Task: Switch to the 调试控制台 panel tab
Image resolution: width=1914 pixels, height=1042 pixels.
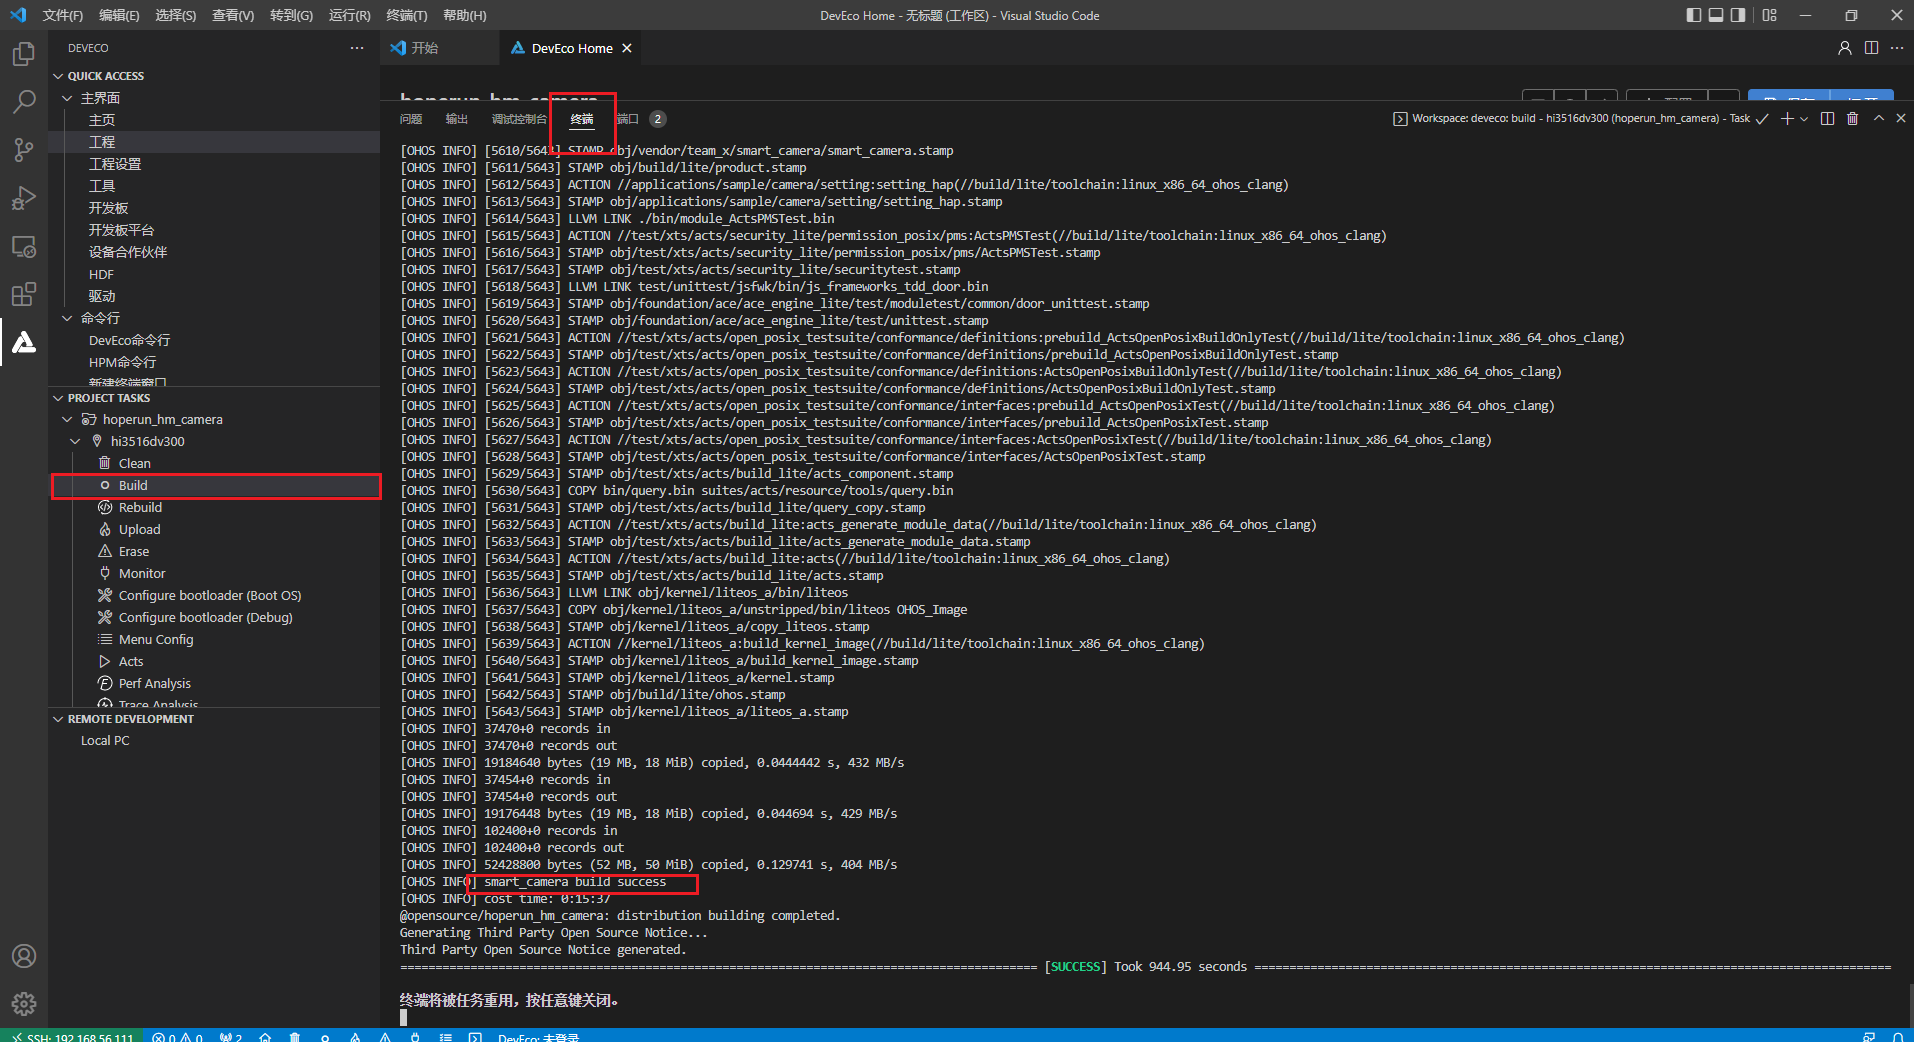Action: point(519,119)
